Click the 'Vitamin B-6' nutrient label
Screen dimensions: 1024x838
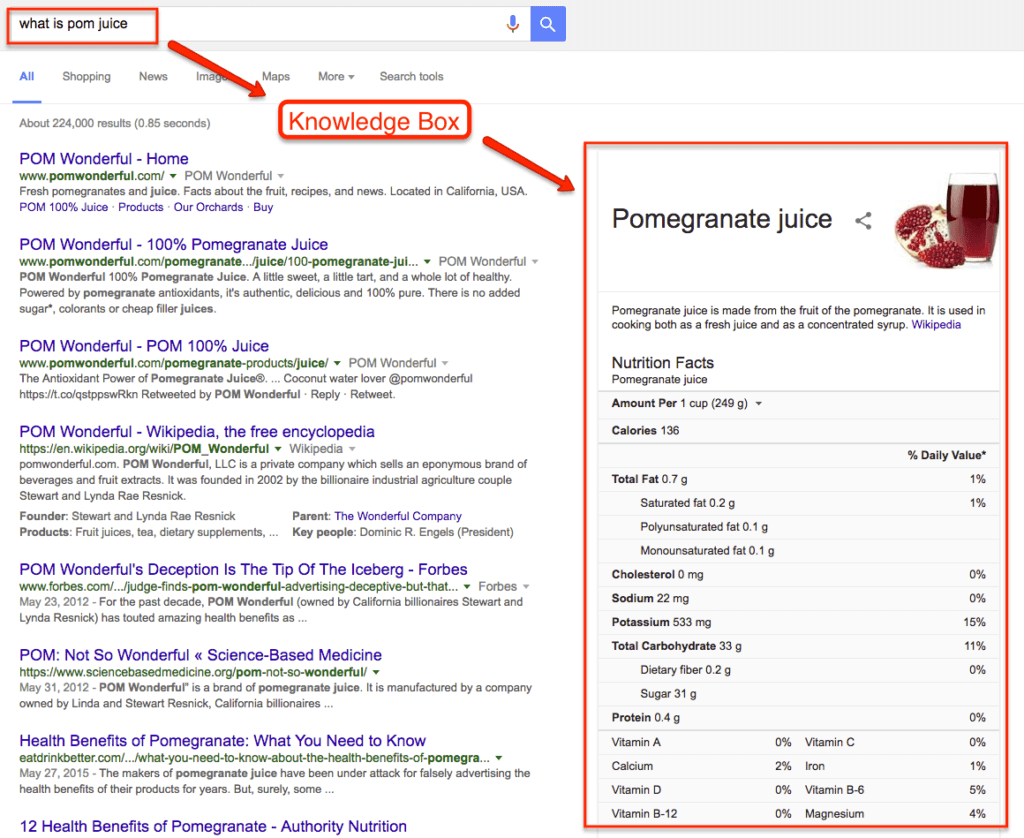click(x=835, y=790)
